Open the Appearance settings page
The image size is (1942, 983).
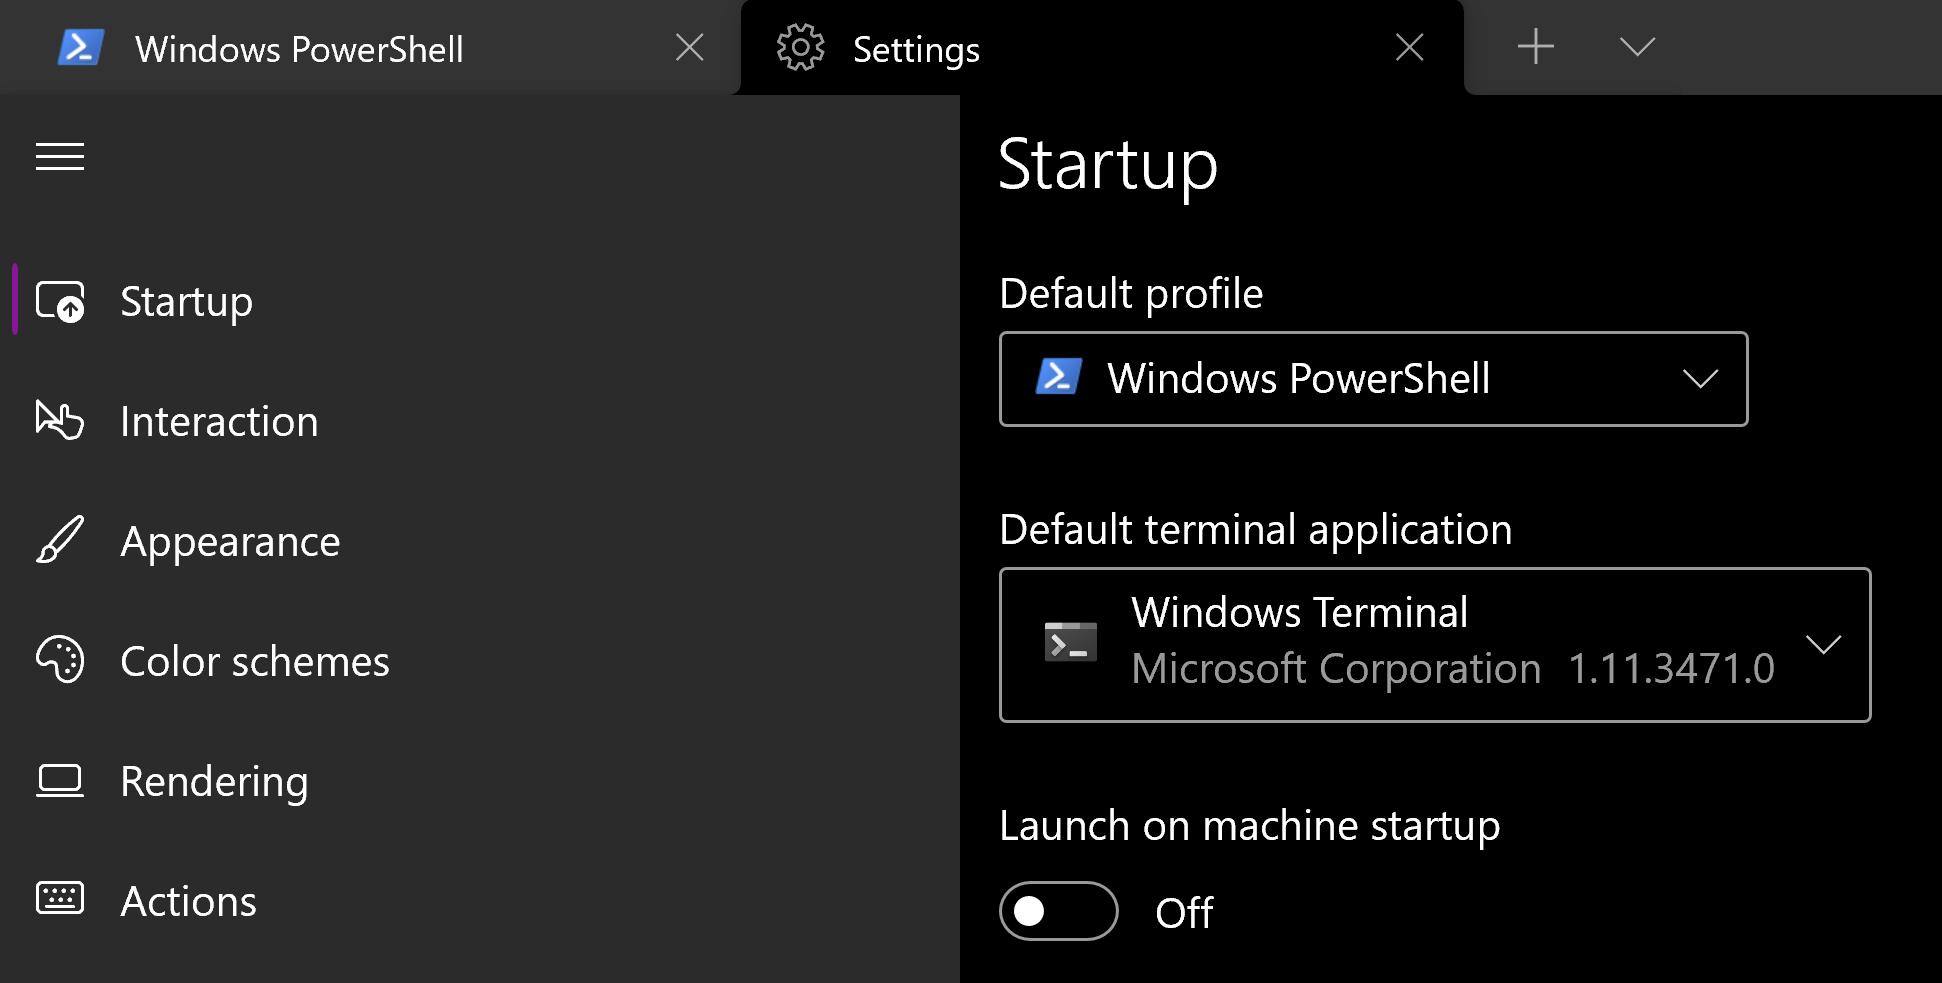(x=480, y=541)
